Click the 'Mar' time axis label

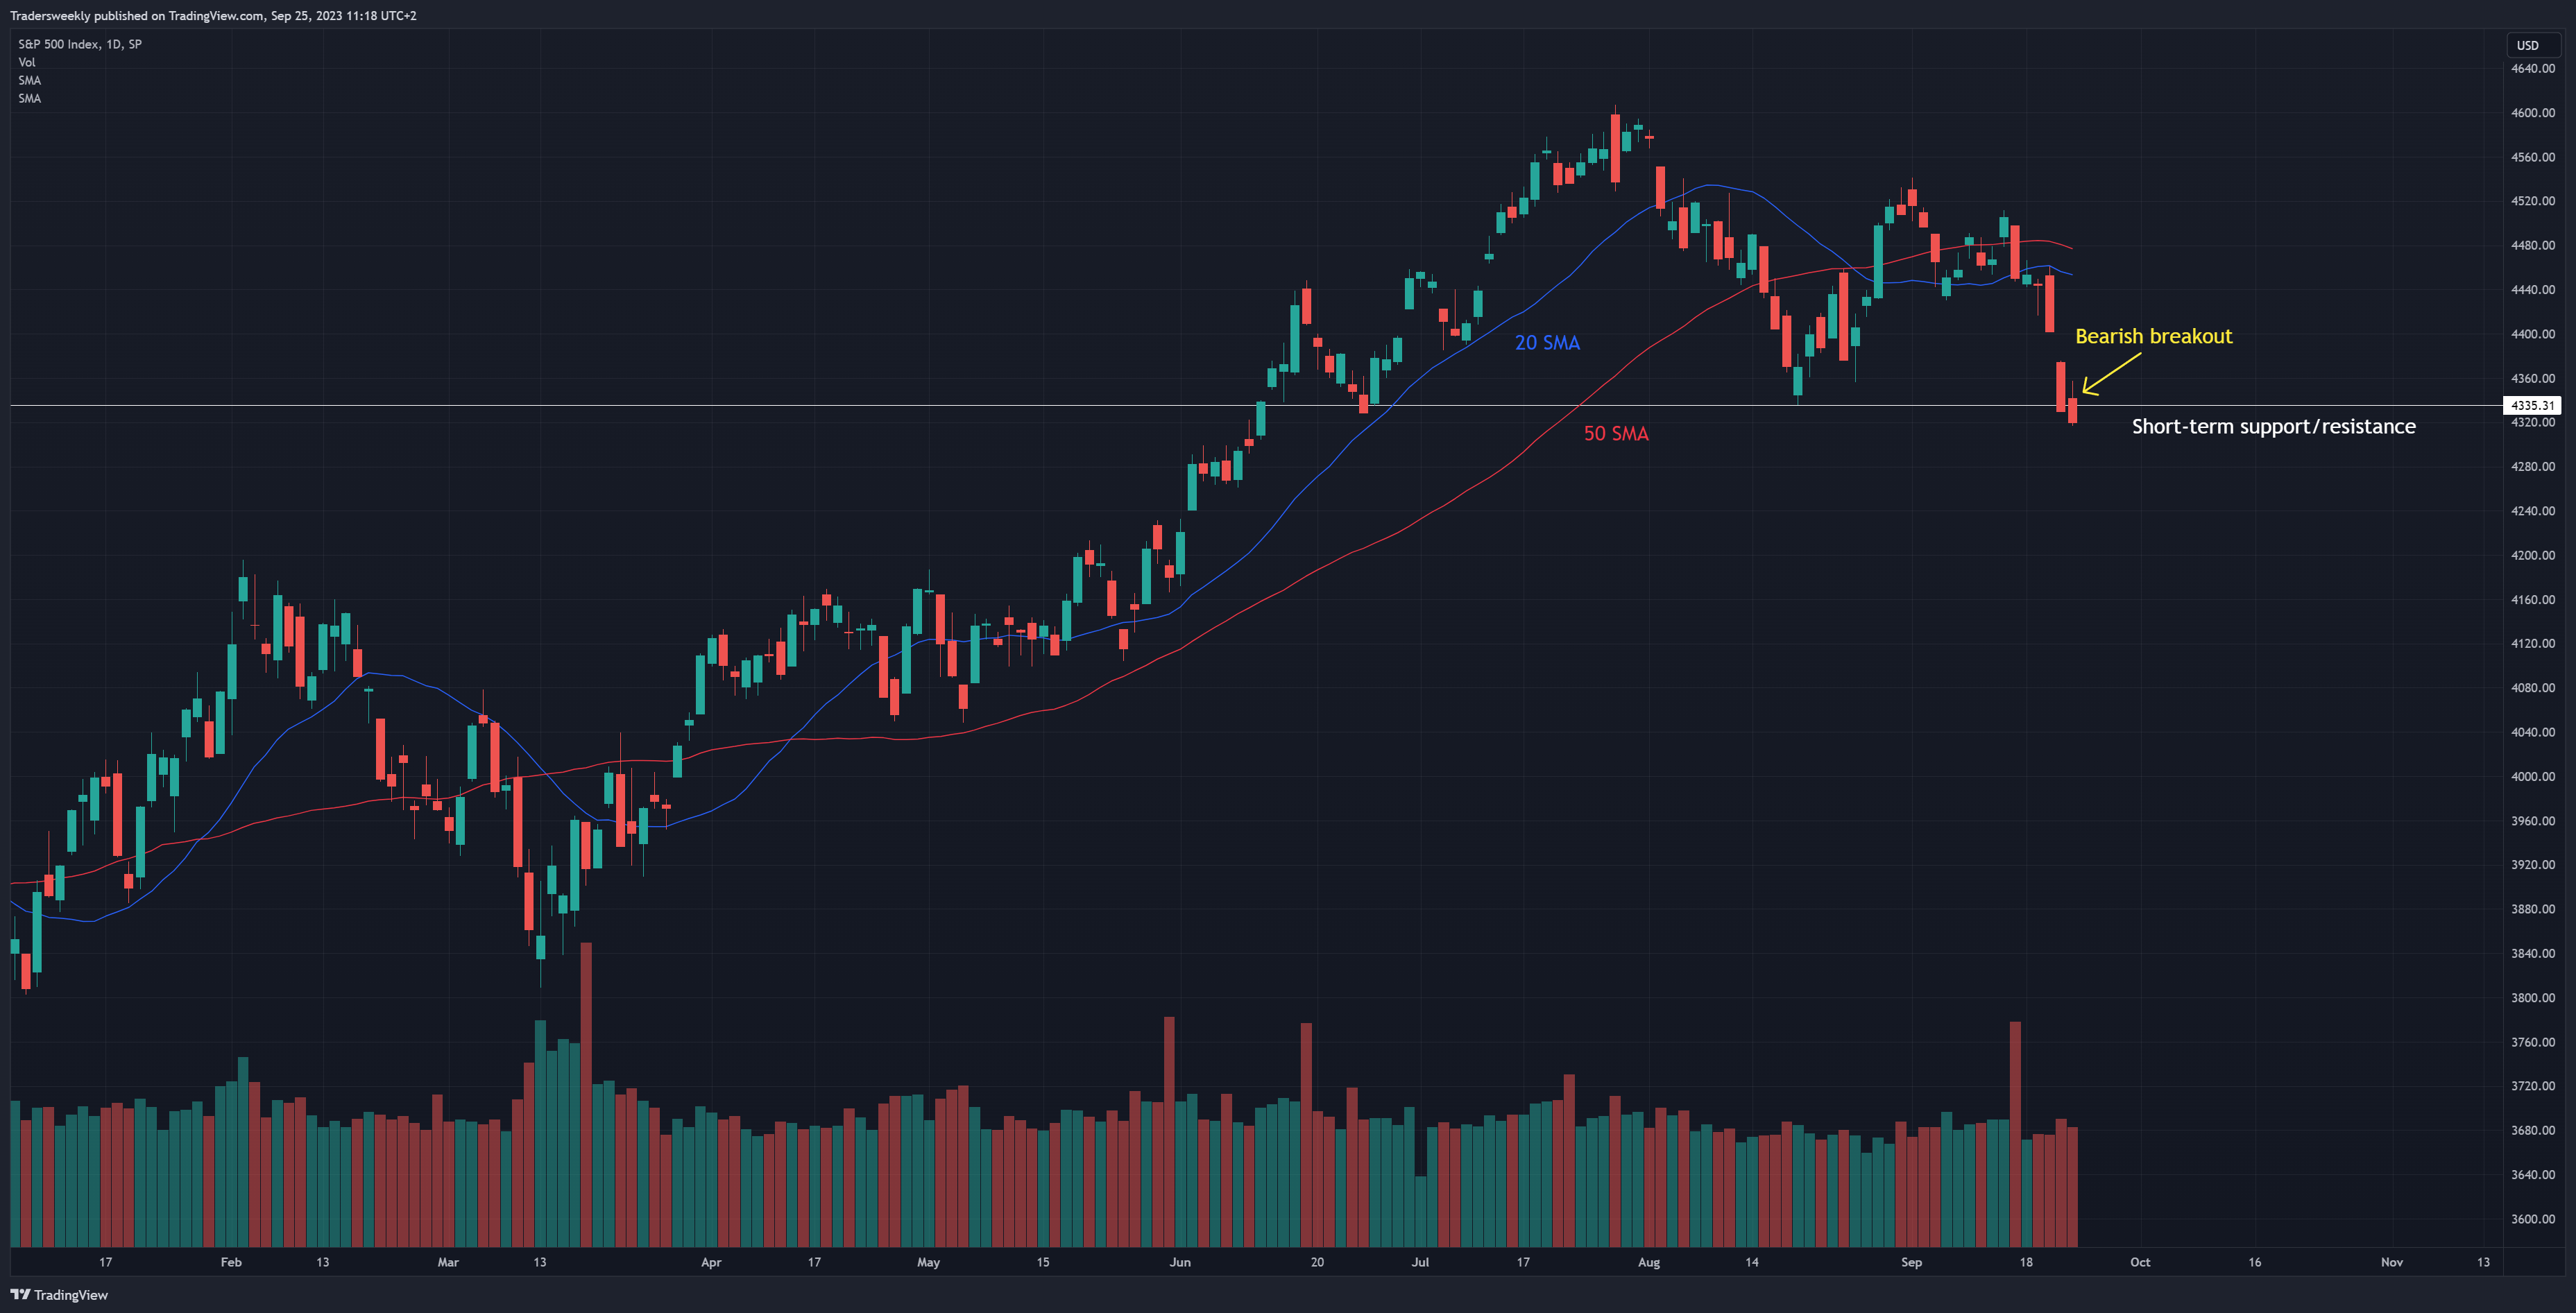click(x=448, y=1262)
